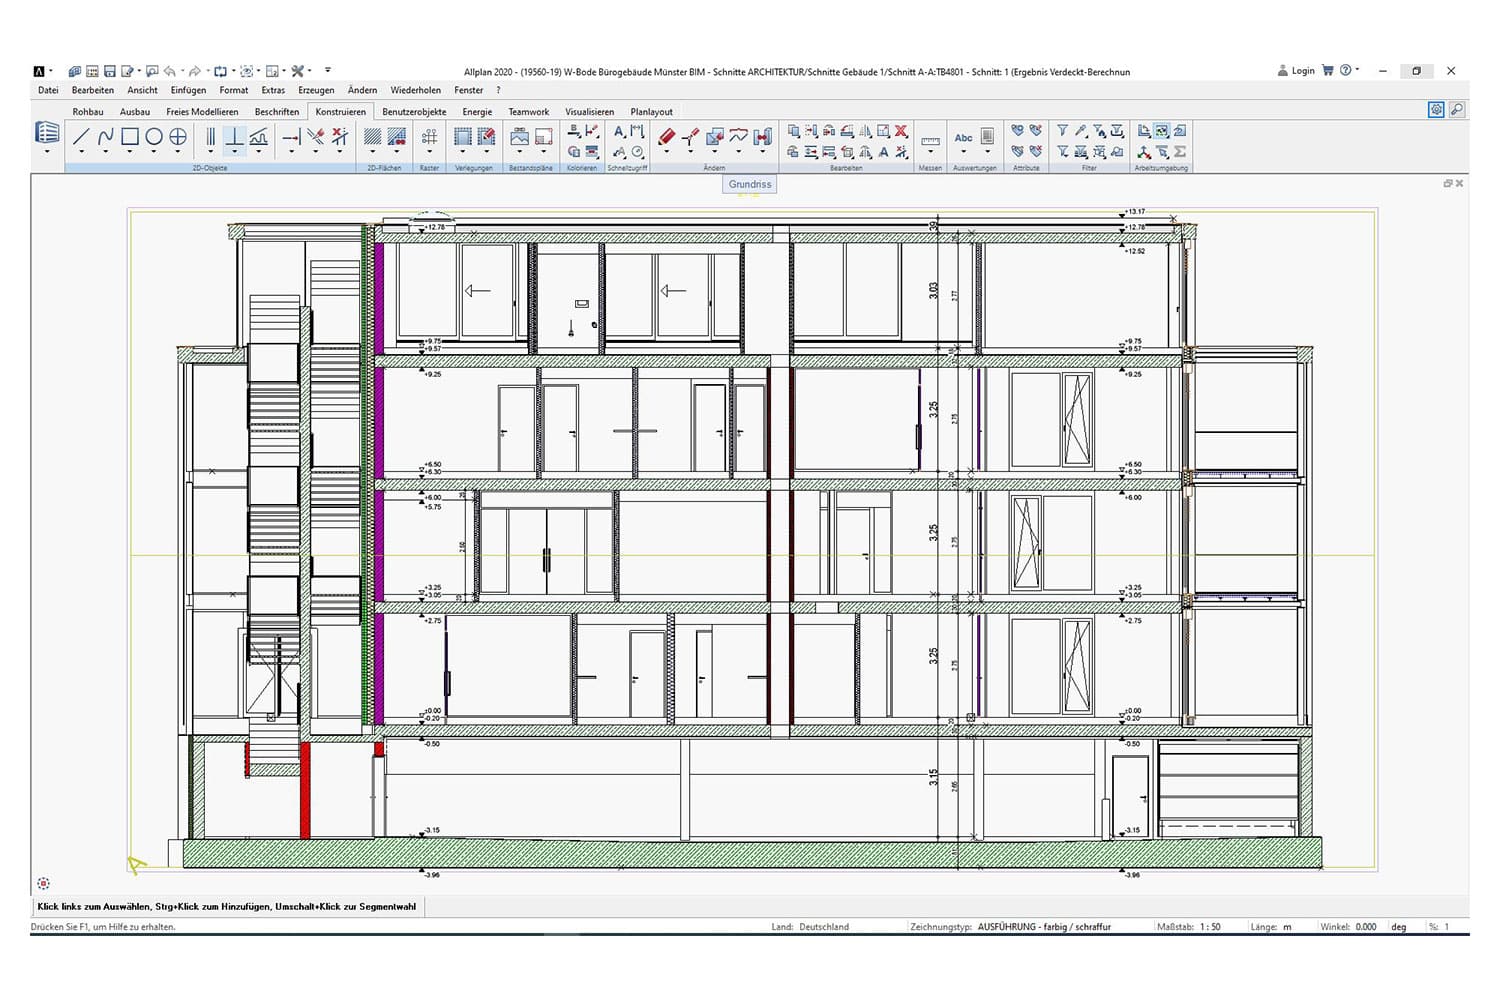Close the drawing viewport with its X
This screenshot has height=1000, width=1500.
1460,183
